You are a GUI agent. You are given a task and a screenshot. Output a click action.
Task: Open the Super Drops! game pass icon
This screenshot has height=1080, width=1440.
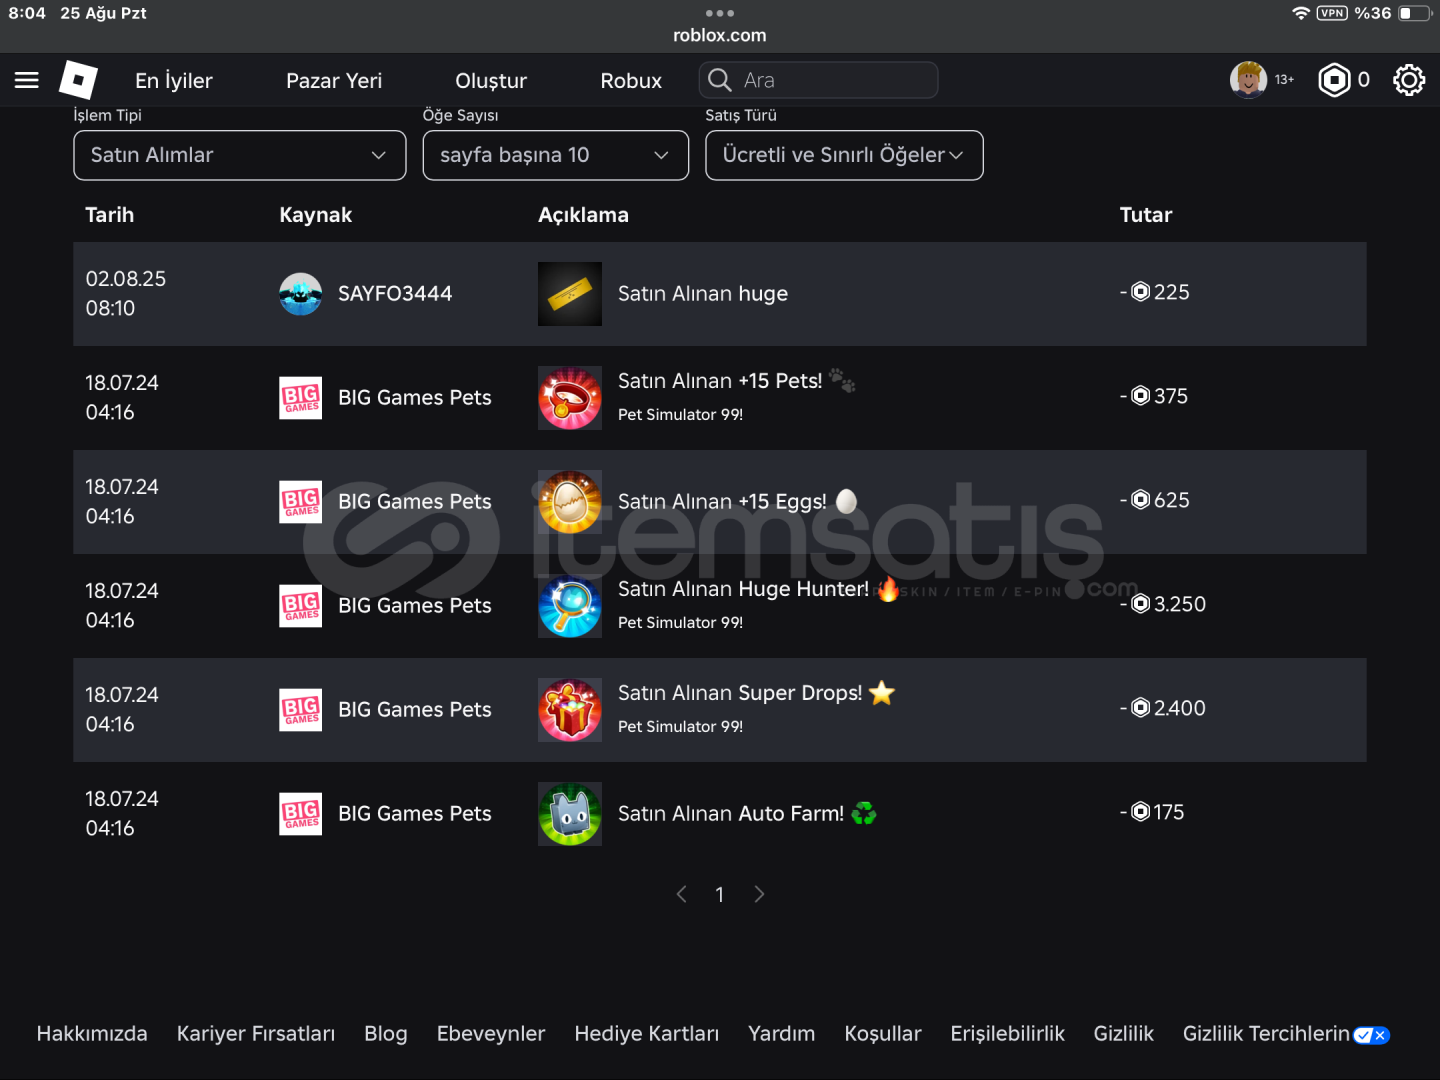(x=570, y=710)
